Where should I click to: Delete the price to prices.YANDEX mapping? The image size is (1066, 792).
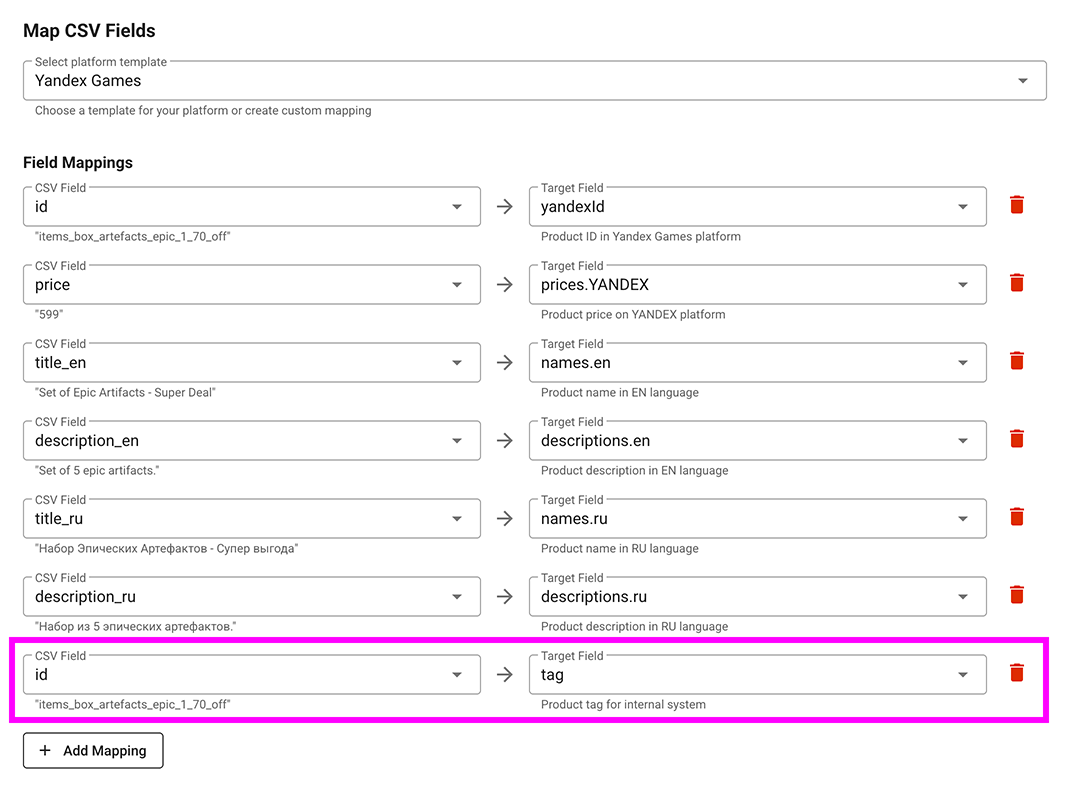pyautogui.click(x=1017, y=283)
